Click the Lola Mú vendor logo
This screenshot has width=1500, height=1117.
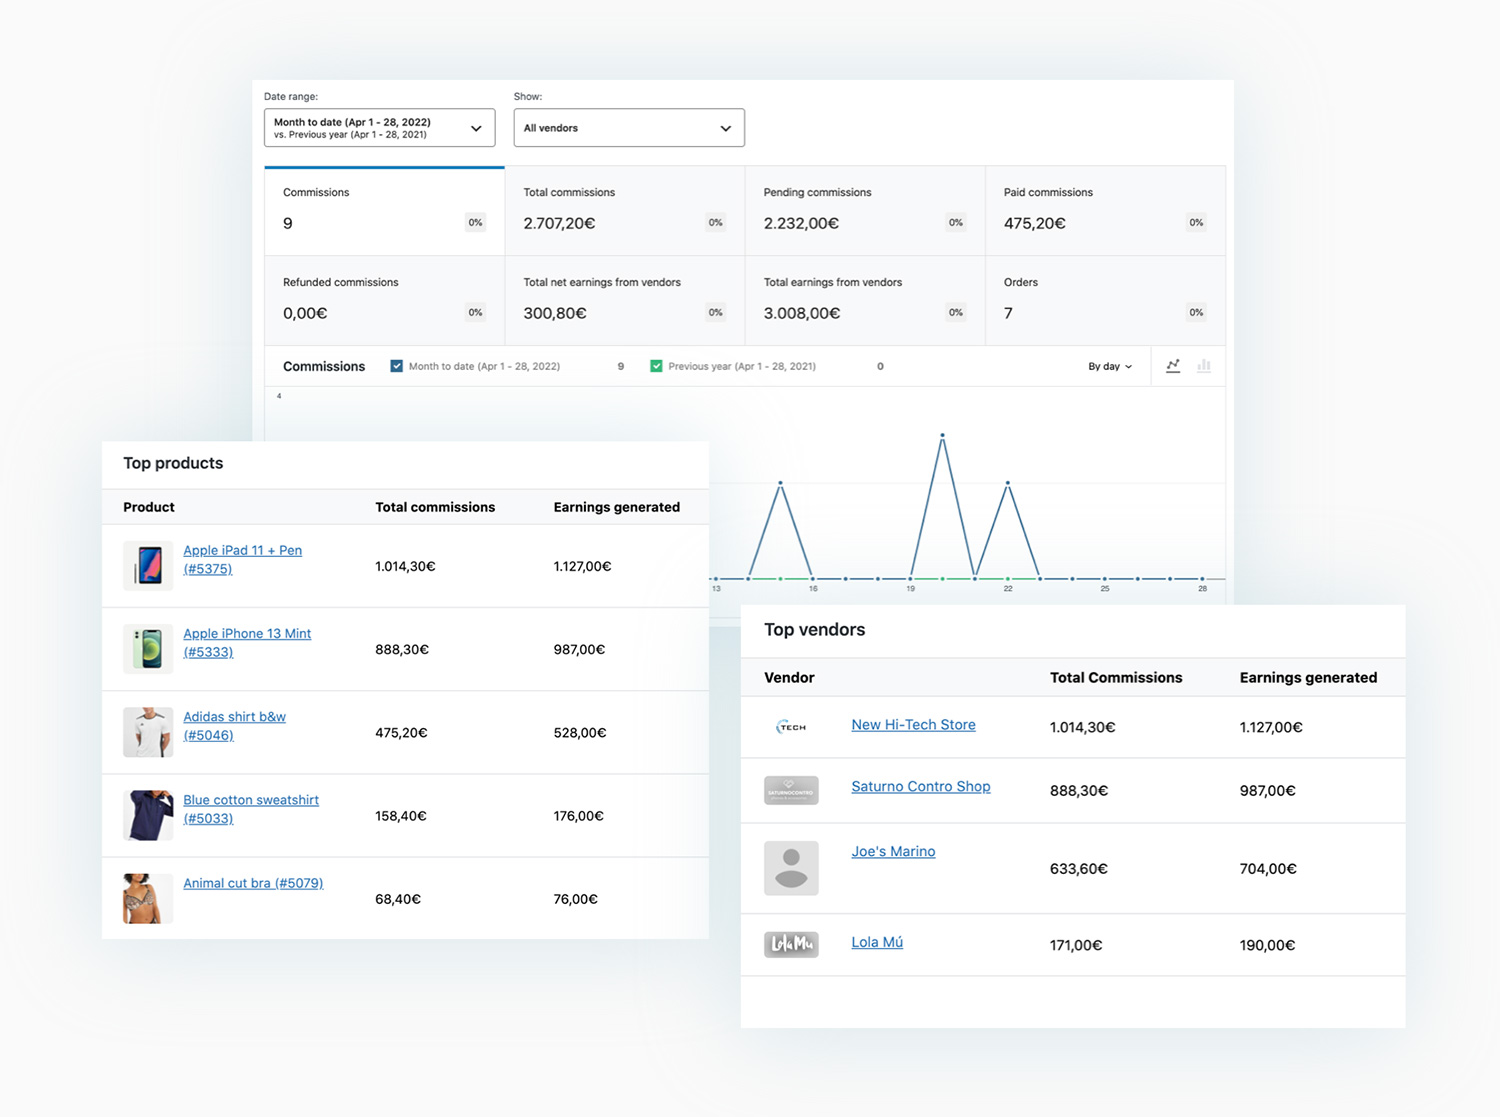pyautogui.click(x=791, y=944)
